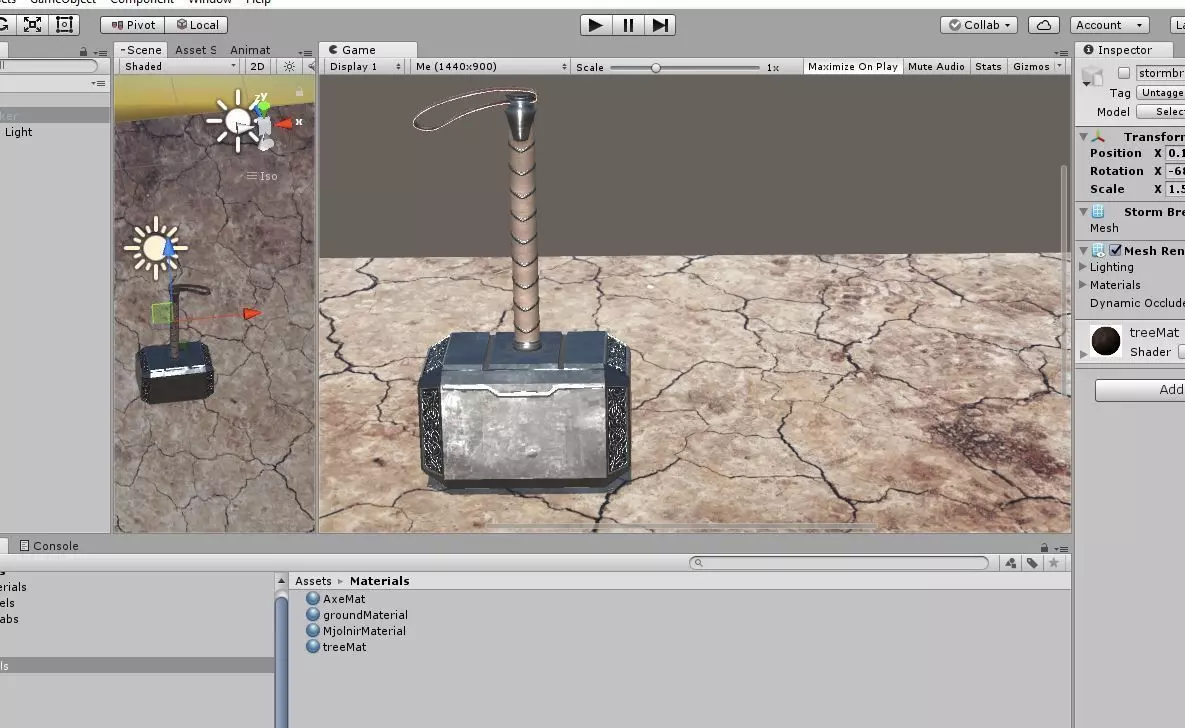Click the Project search field
This screenshot has height=728, width=1185.
click(839, 562)
